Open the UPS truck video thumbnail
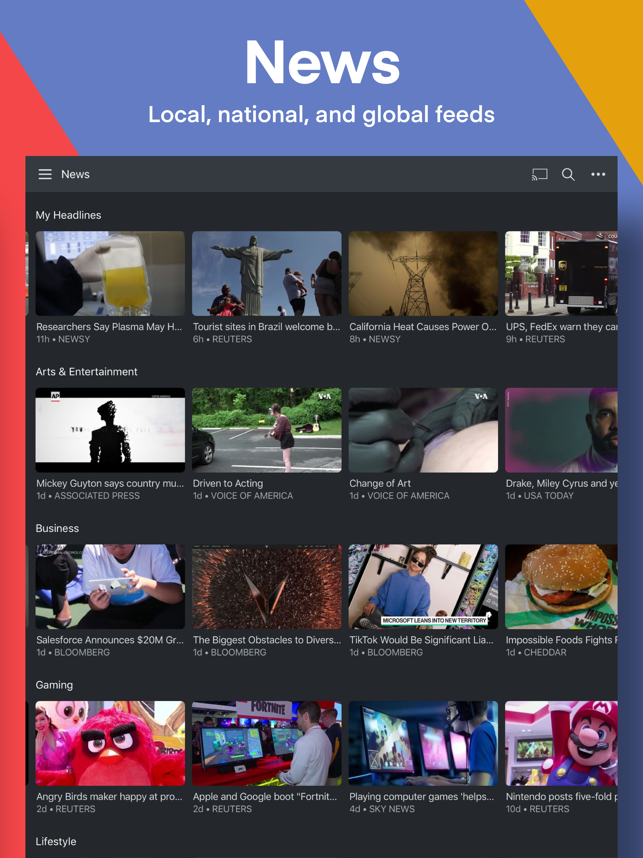The width and height of the screenshot is (643, 858). coord(561,273)
